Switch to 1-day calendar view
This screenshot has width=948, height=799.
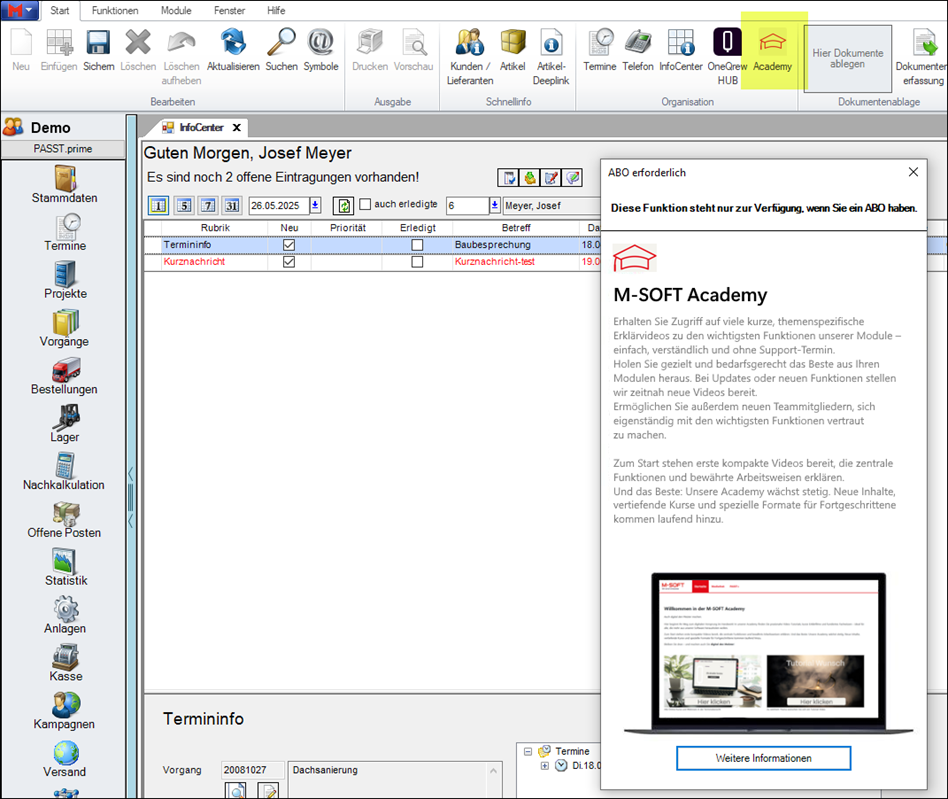click(158, 205)
